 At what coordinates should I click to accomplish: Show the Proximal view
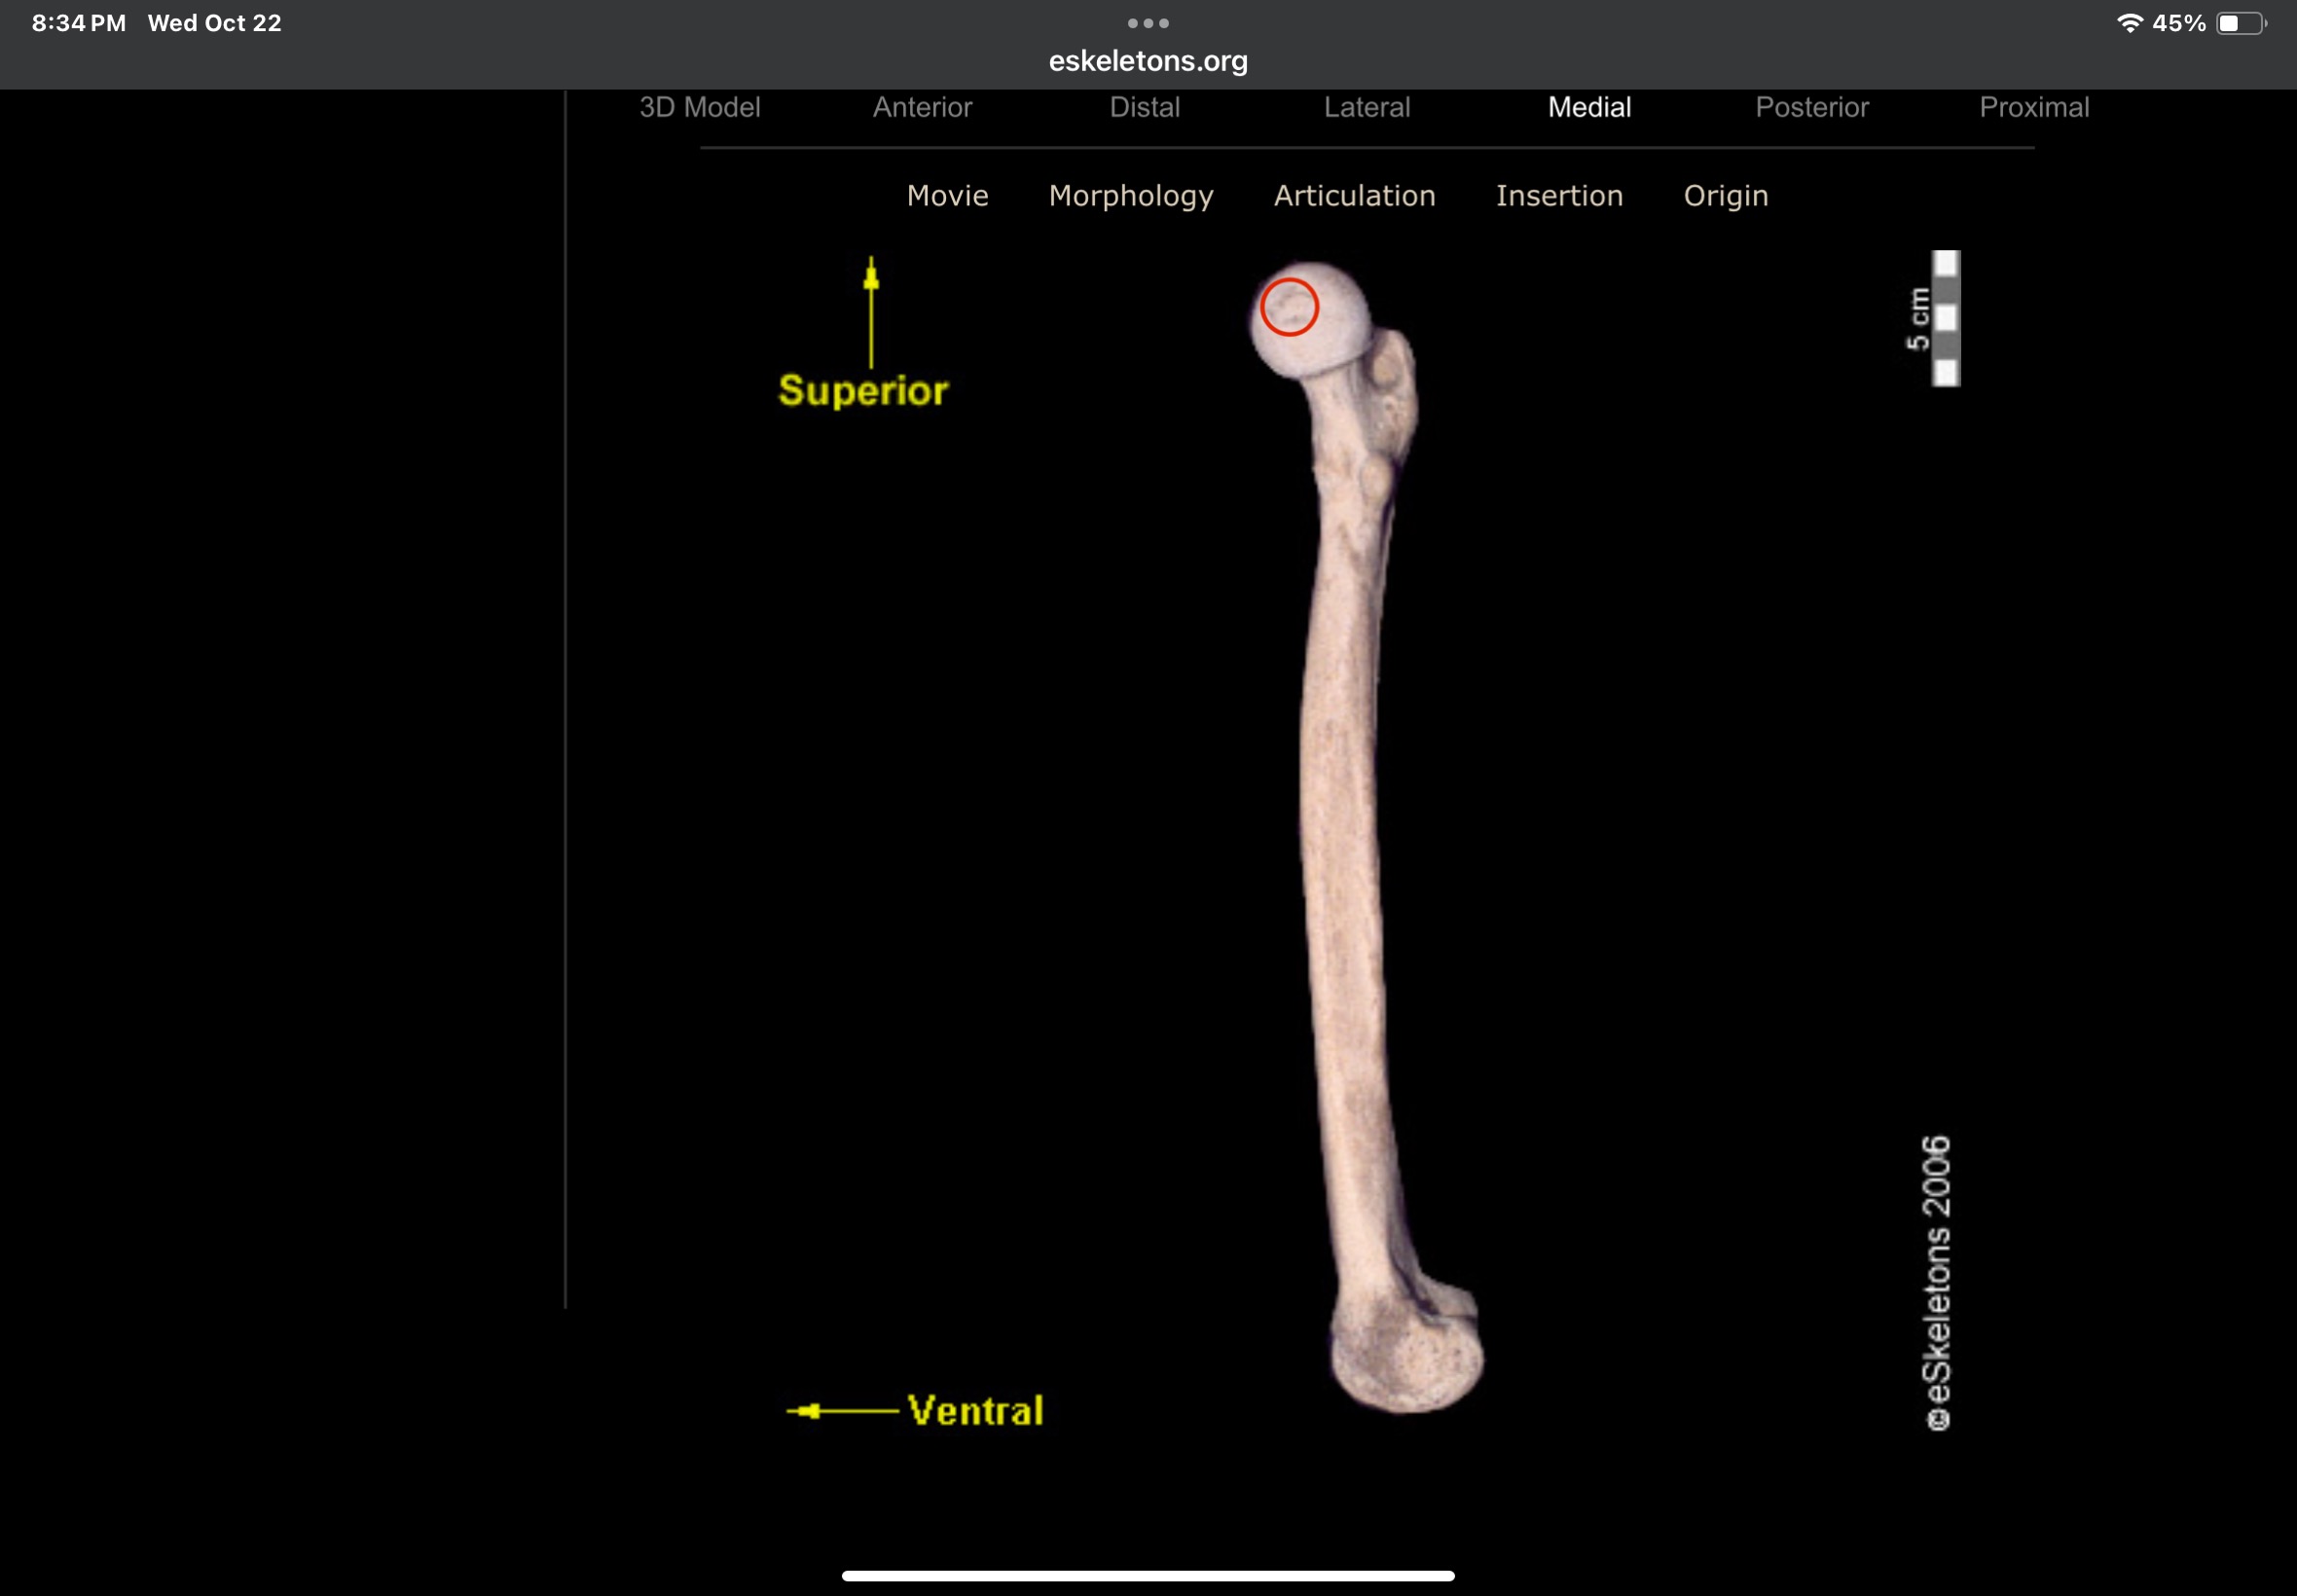pyautogui.click(x=2034, y=107)
